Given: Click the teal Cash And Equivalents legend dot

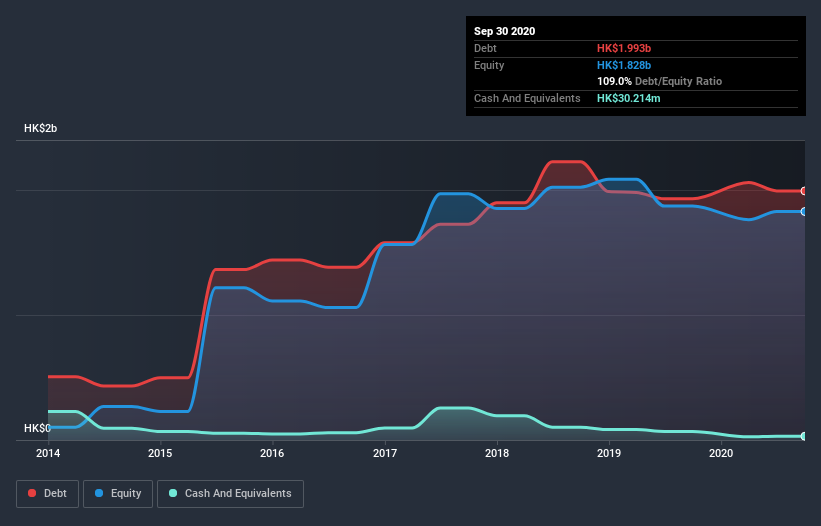Looking at the screenshot, I should pyautogui.click(x=173, y=493).
